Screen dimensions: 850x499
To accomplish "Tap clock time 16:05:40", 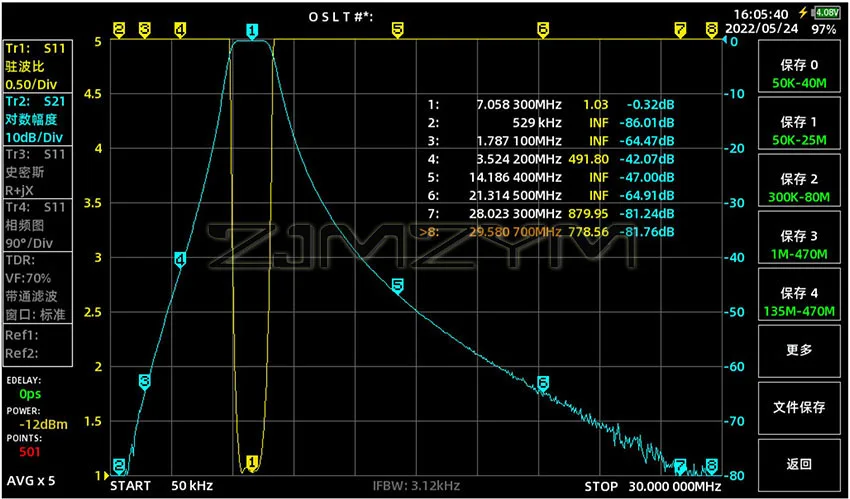I will pos(761,14).
